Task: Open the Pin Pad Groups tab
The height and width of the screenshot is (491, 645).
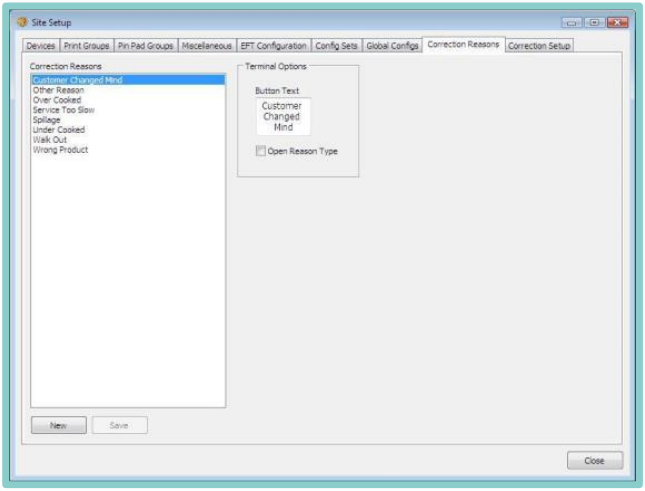Action: click(x=146, y=46)
